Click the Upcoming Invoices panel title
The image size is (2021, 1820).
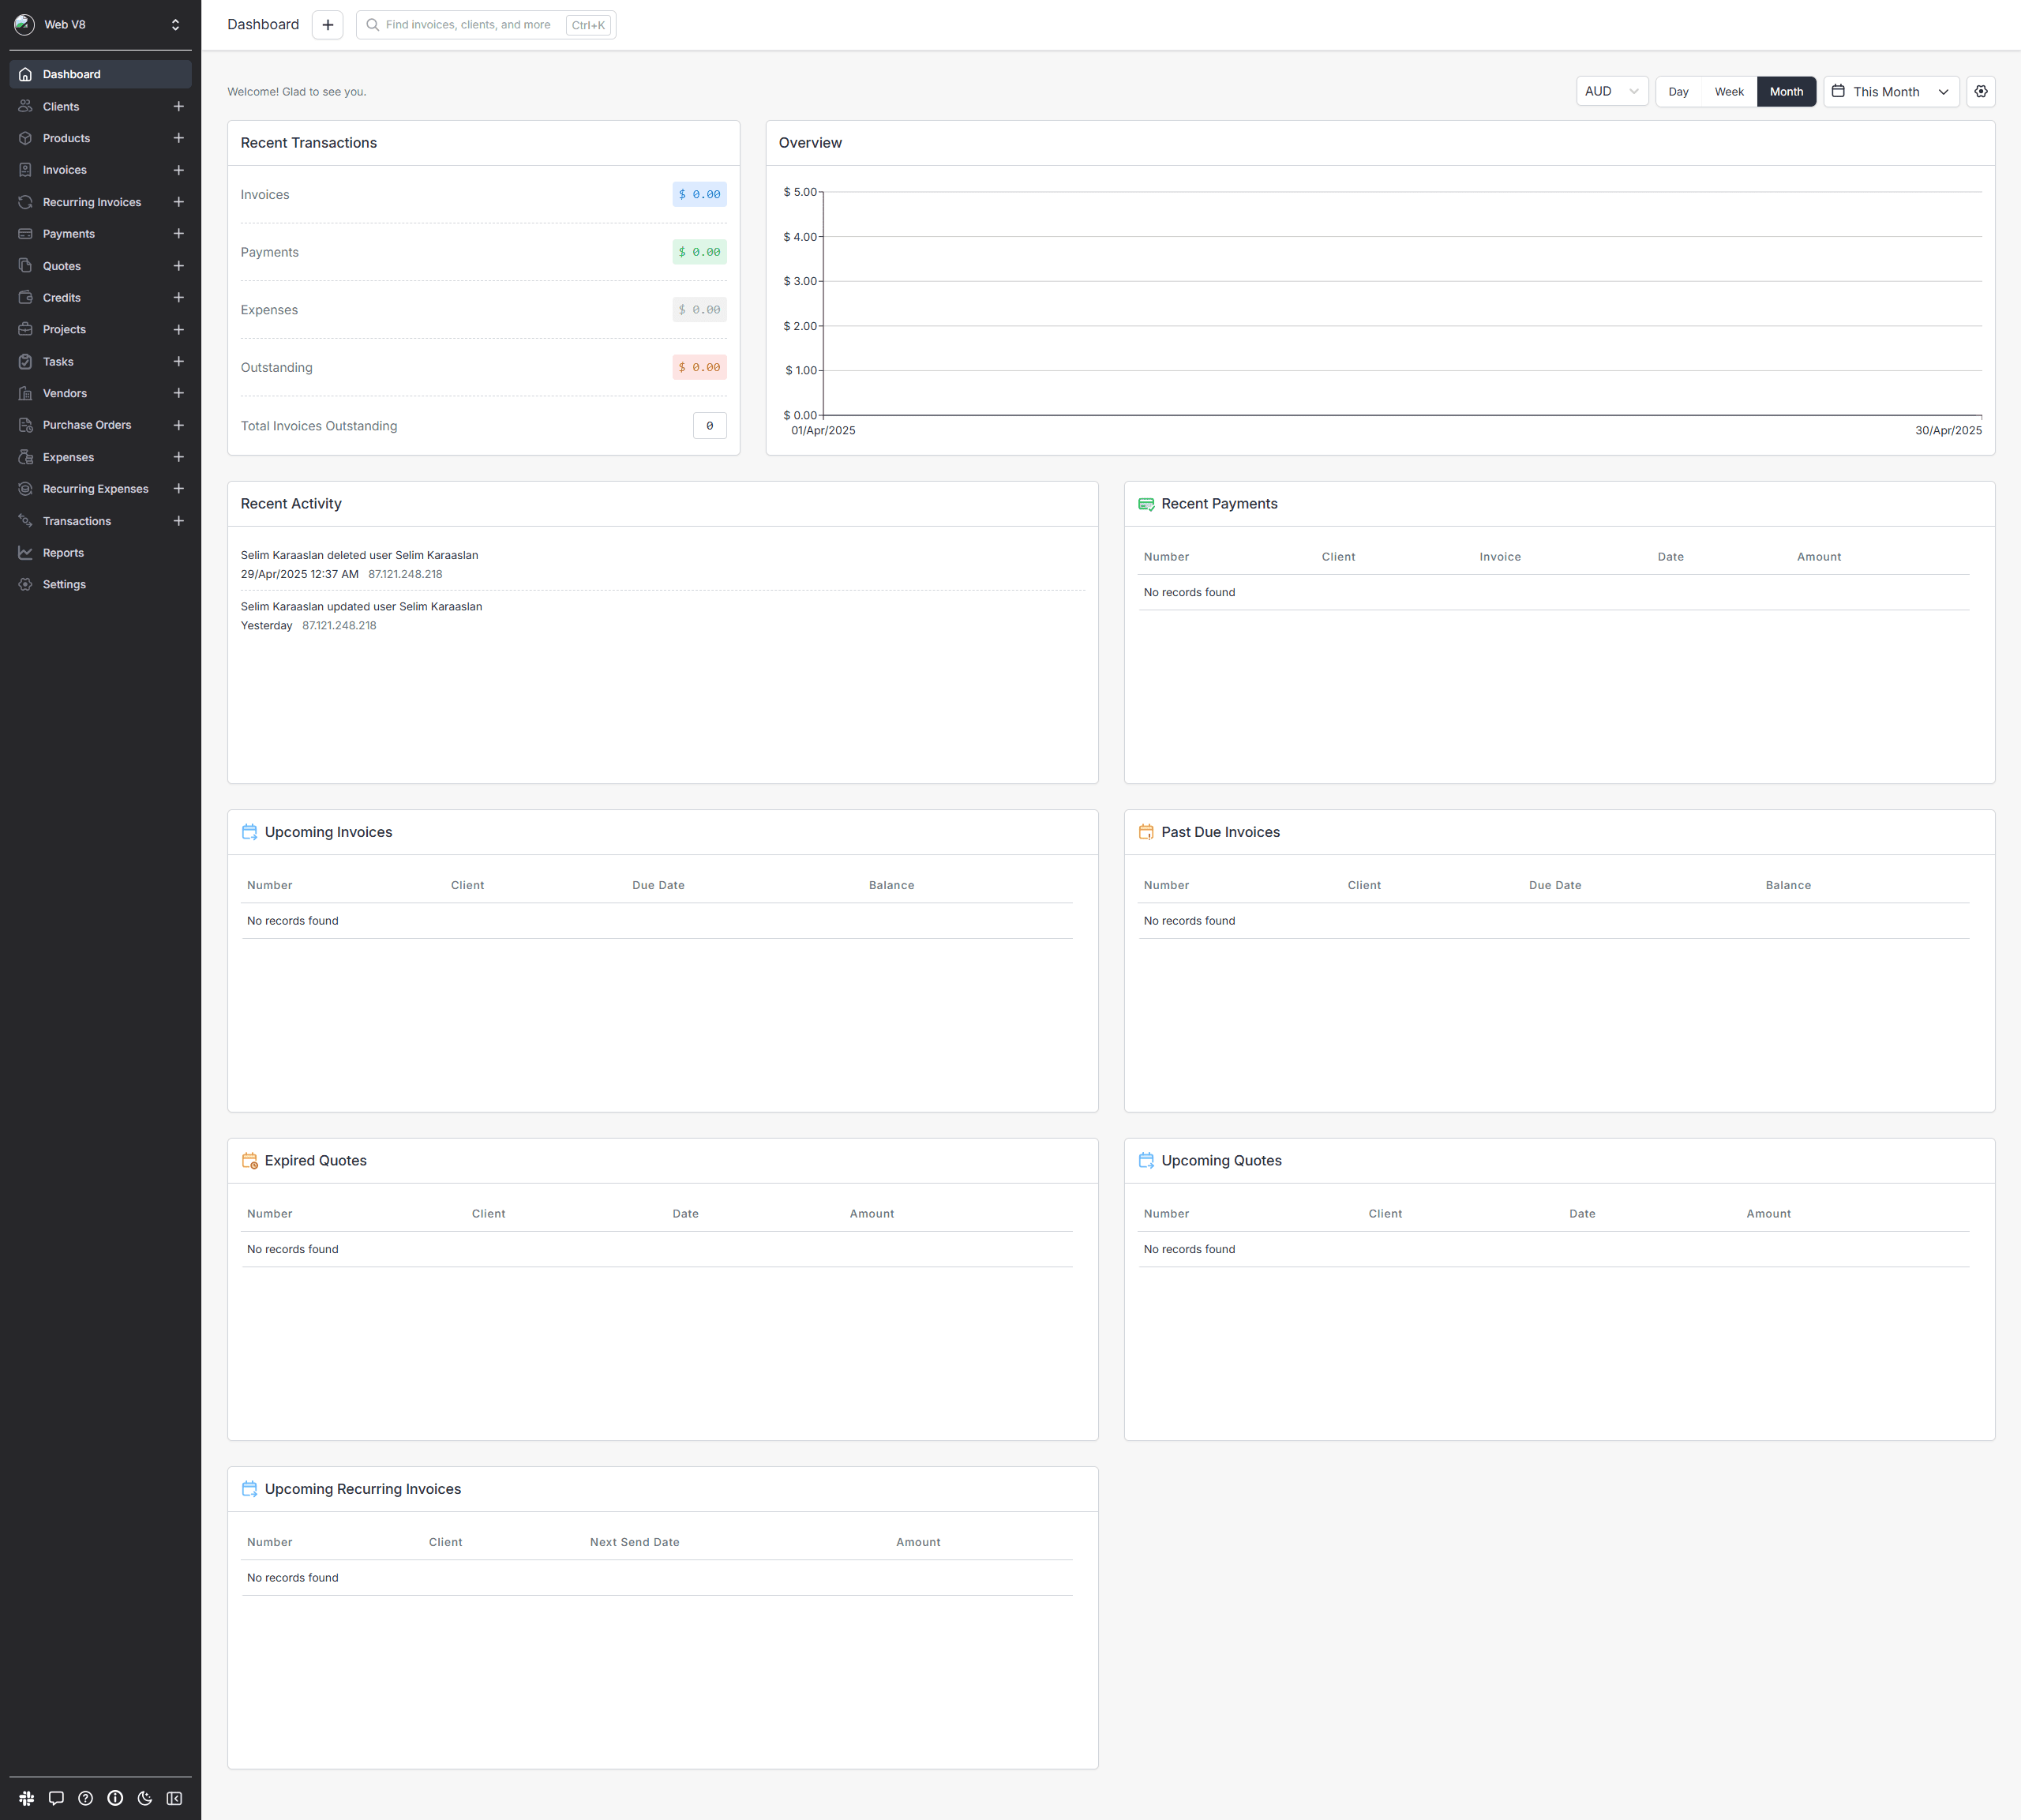click(328, 832)
